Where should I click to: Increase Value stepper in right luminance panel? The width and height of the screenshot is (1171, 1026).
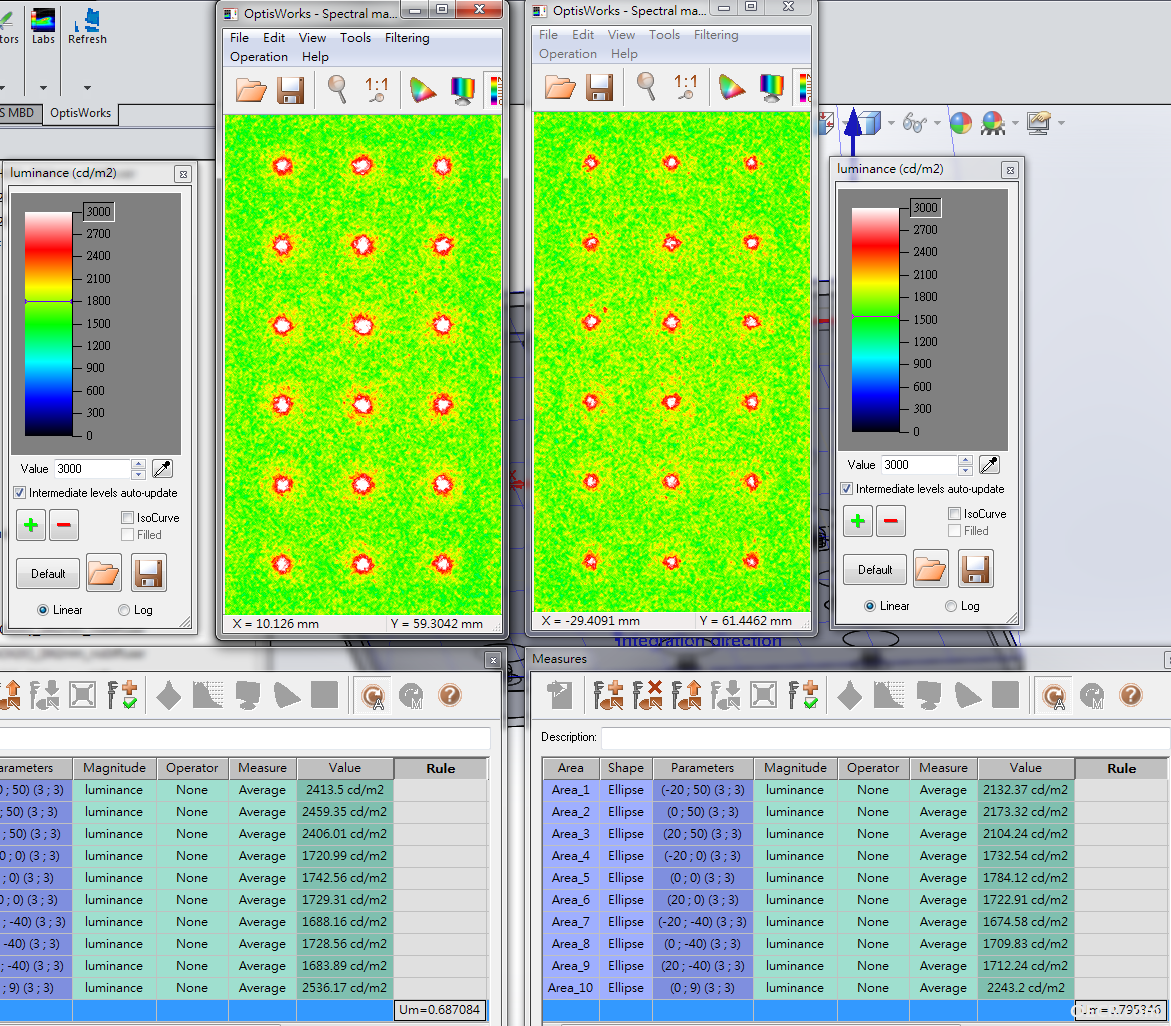tap(966, 460)
